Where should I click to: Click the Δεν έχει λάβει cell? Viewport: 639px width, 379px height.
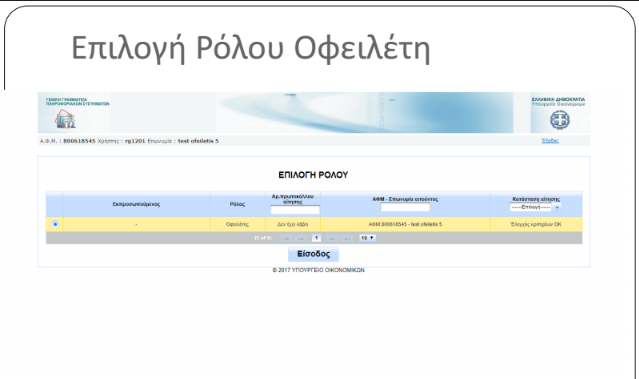coord(293,225)
